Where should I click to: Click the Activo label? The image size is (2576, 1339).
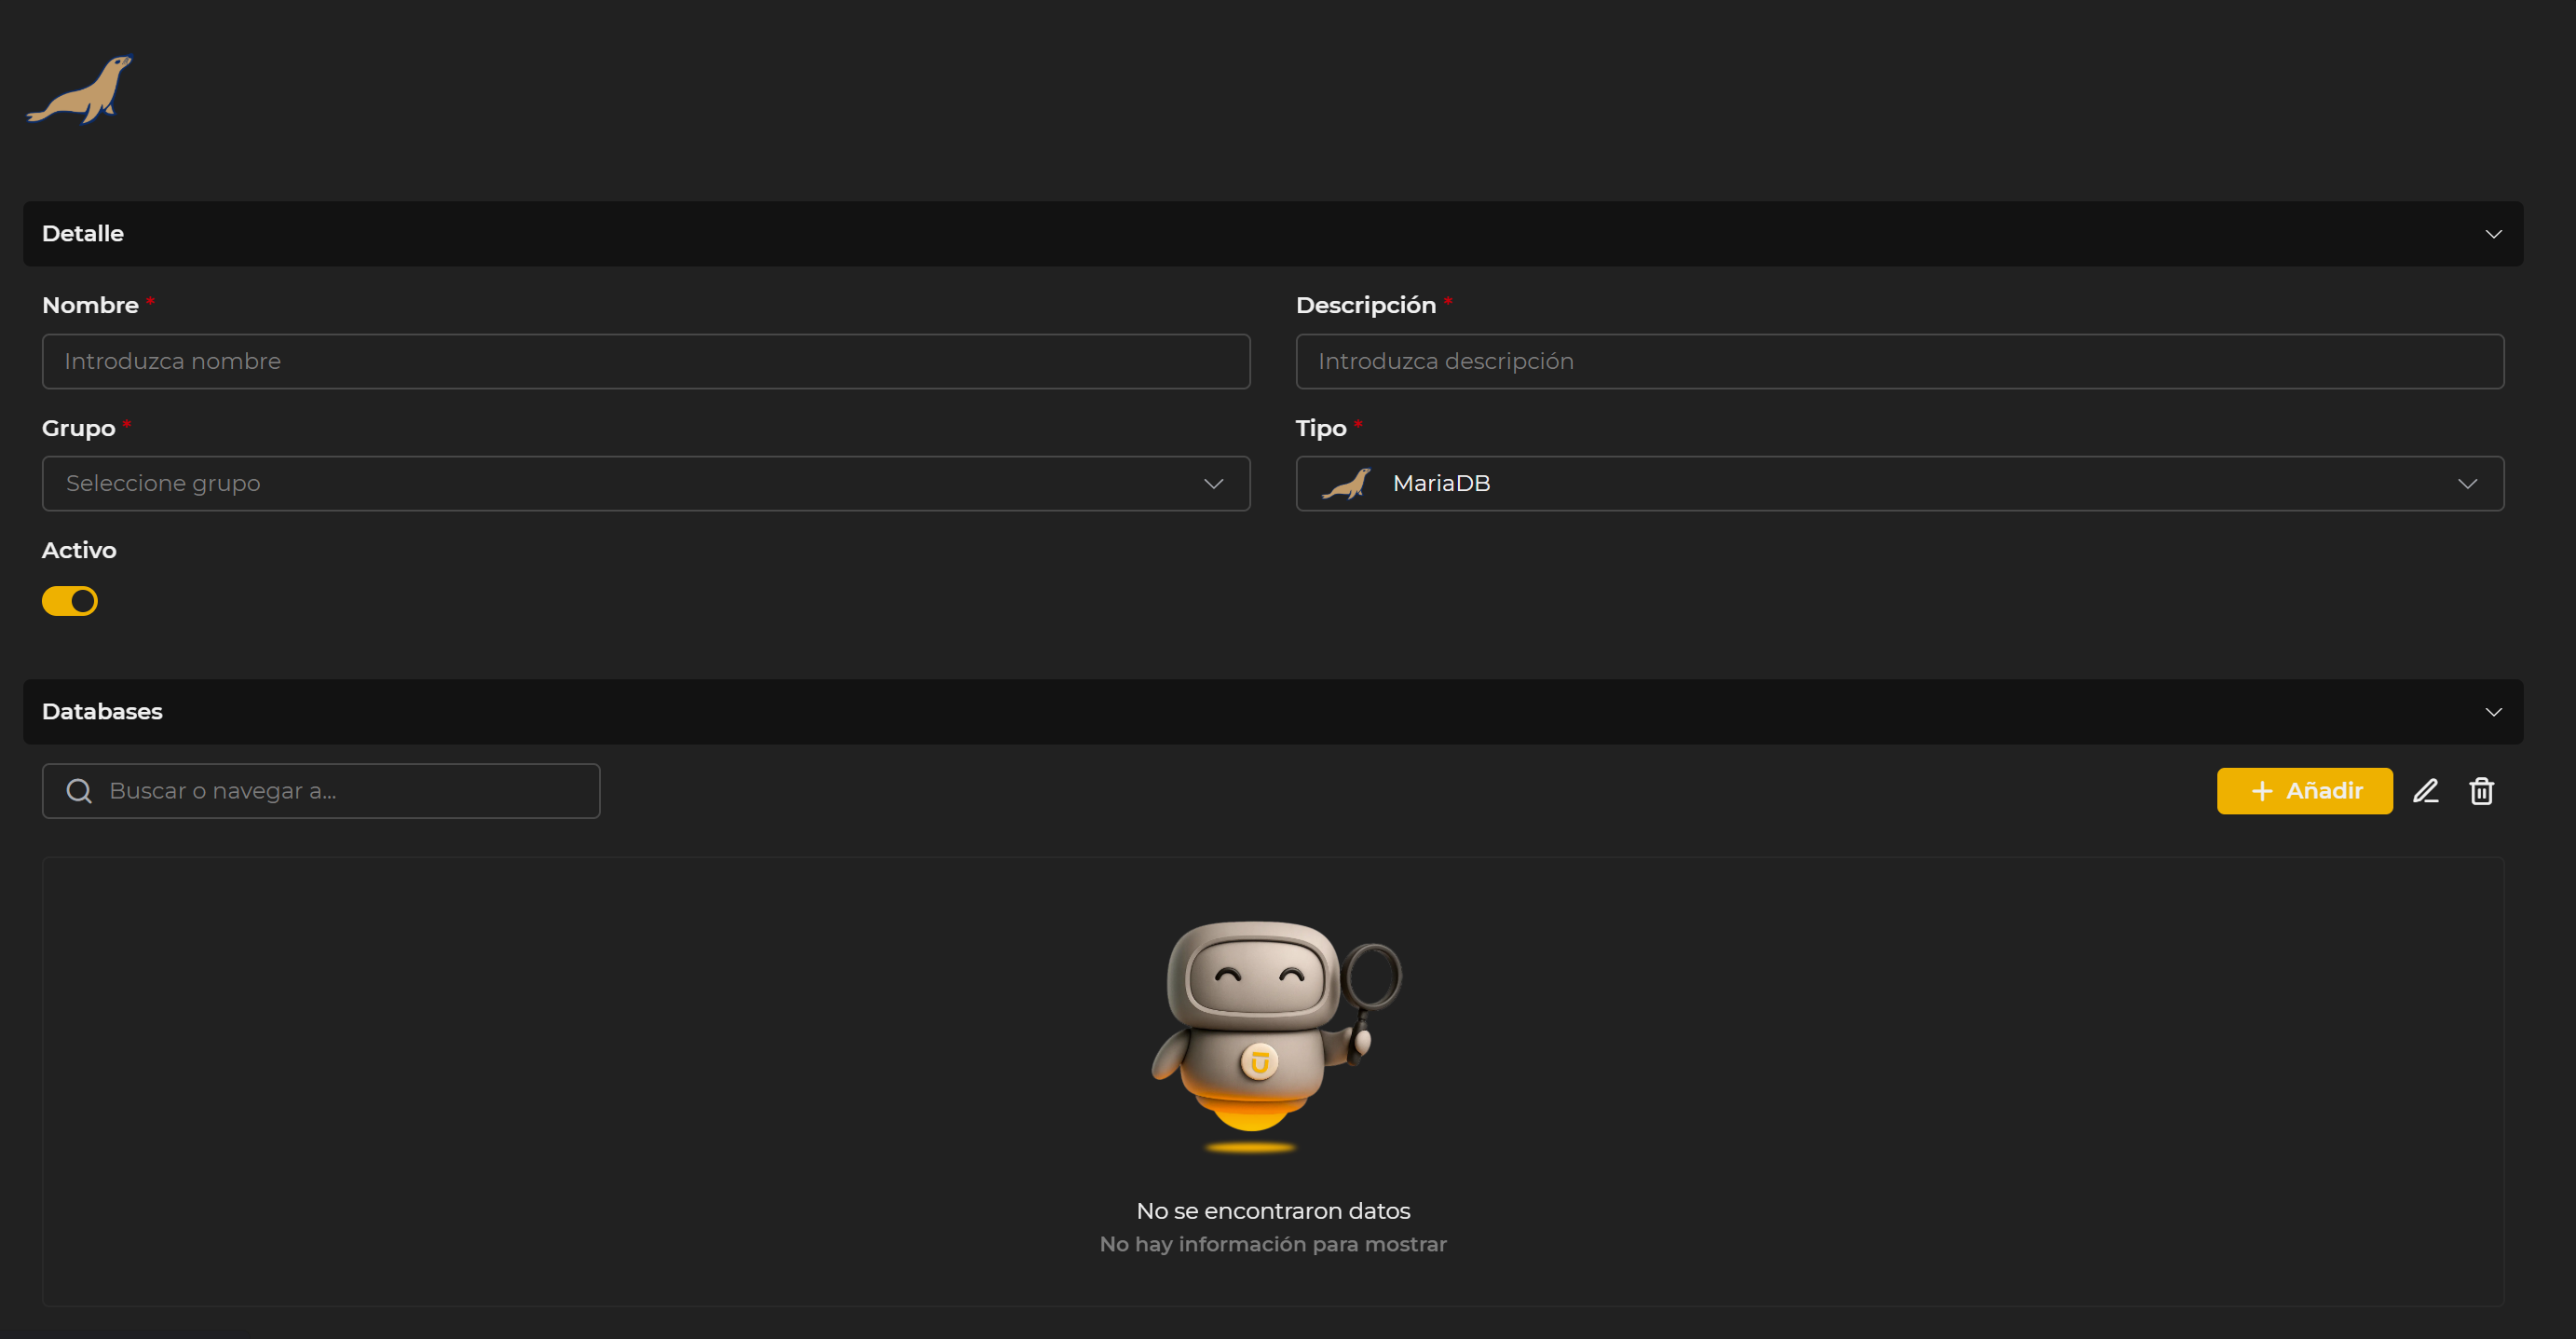click(x=79, y=550)
